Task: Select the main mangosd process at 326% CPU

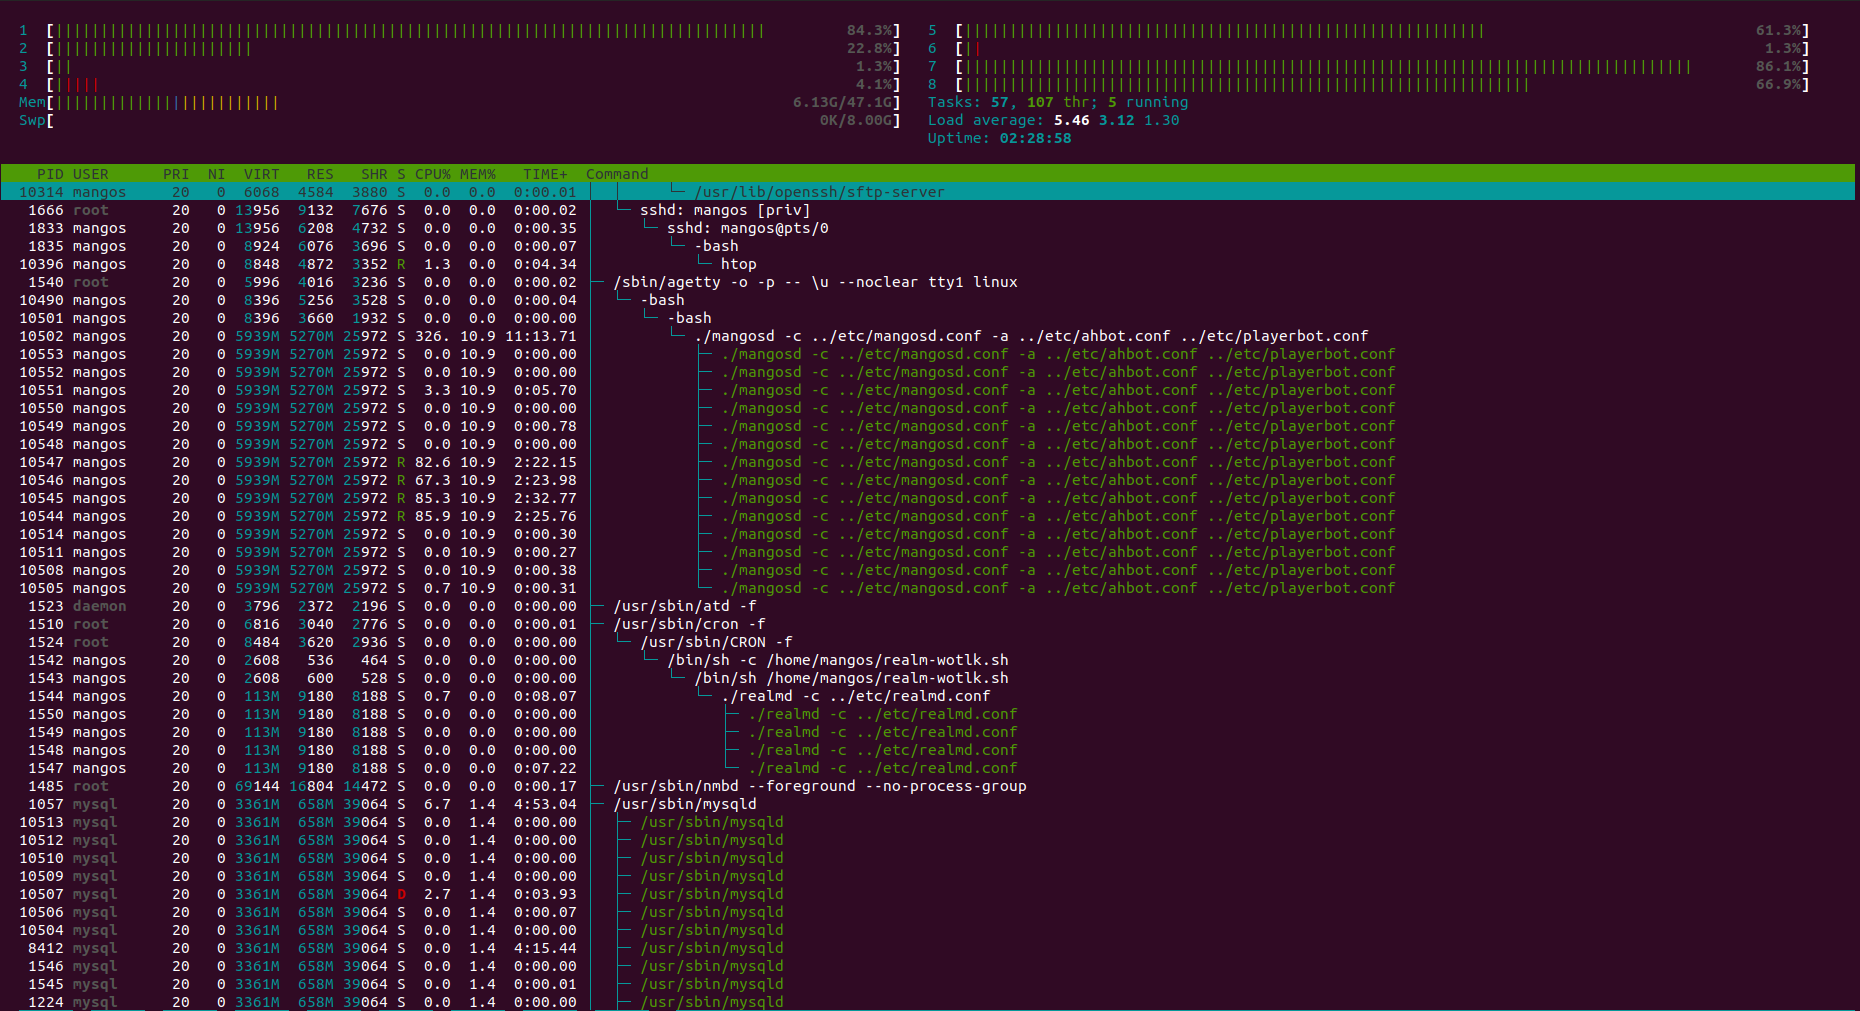Action: (928, 336)
